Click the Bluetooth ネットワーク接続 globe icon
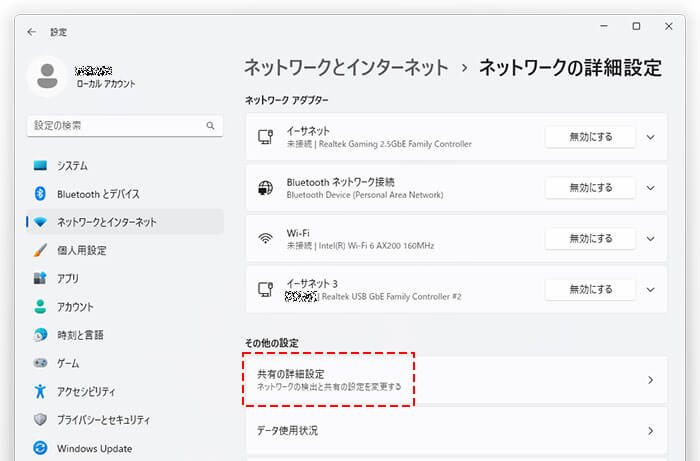Screen dimensions: 700x461 pos(265,187)
